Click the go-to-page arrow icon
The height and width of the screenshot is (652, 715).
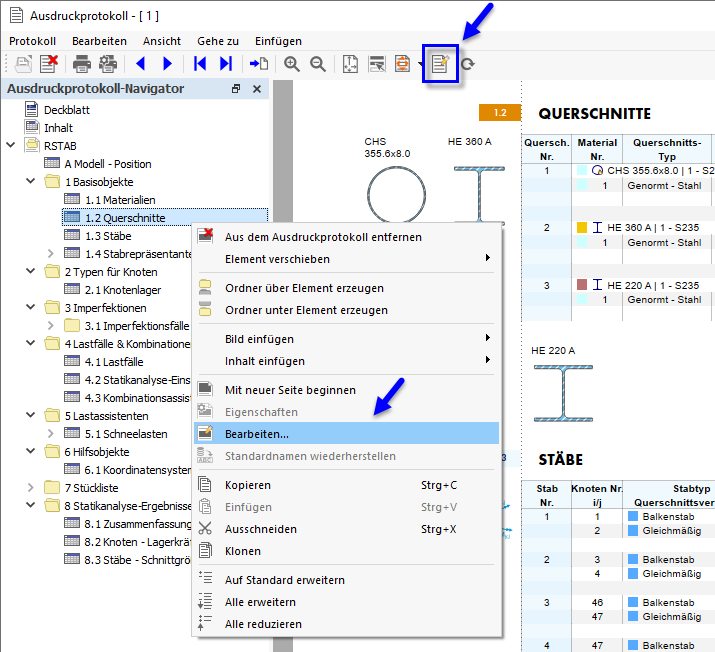coord(259,64)
